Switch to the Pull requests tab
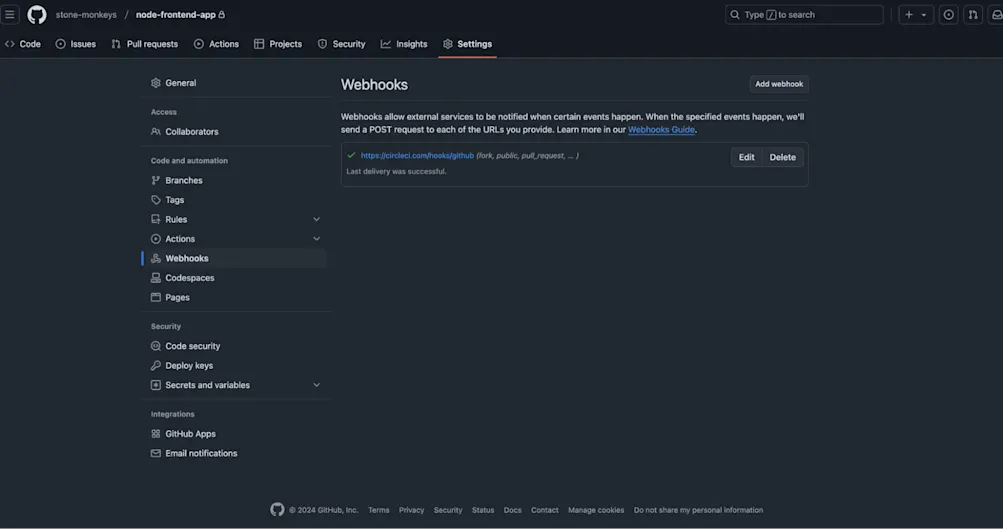The height and width of the screenshot is (529, 1003). pos(145,44)
